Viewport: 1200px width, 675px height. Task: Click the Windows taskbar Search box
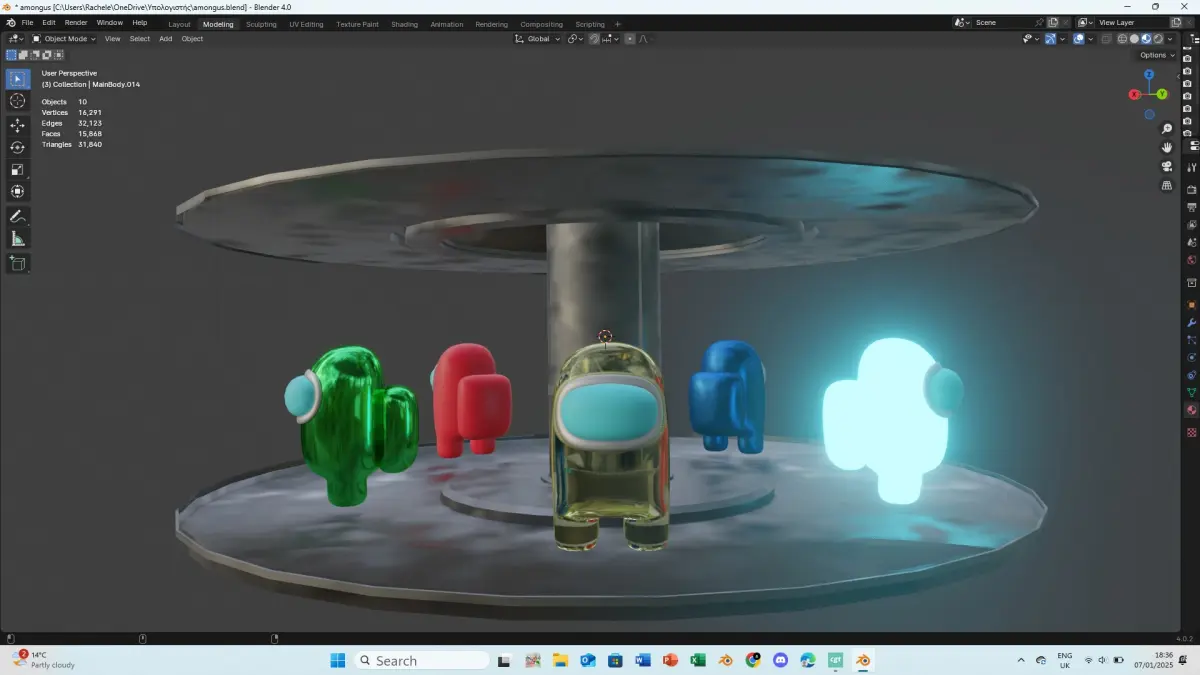click(x=421, y=660)
